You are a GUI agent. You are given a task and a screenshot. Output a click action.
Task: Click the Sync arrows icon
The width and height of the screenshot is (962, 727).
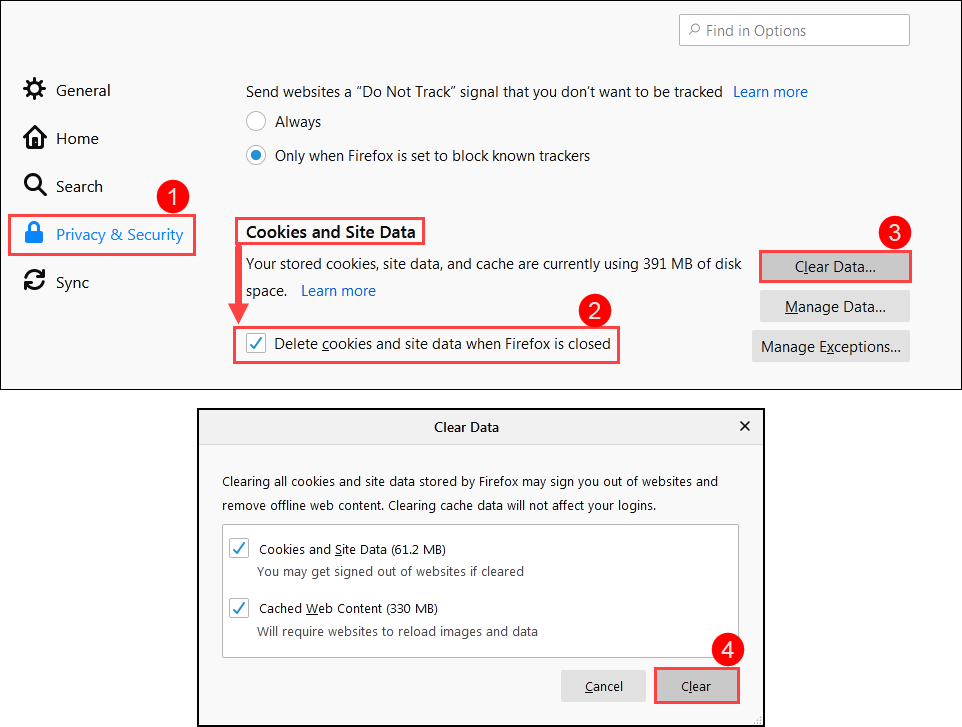click(x=35, y=282)
